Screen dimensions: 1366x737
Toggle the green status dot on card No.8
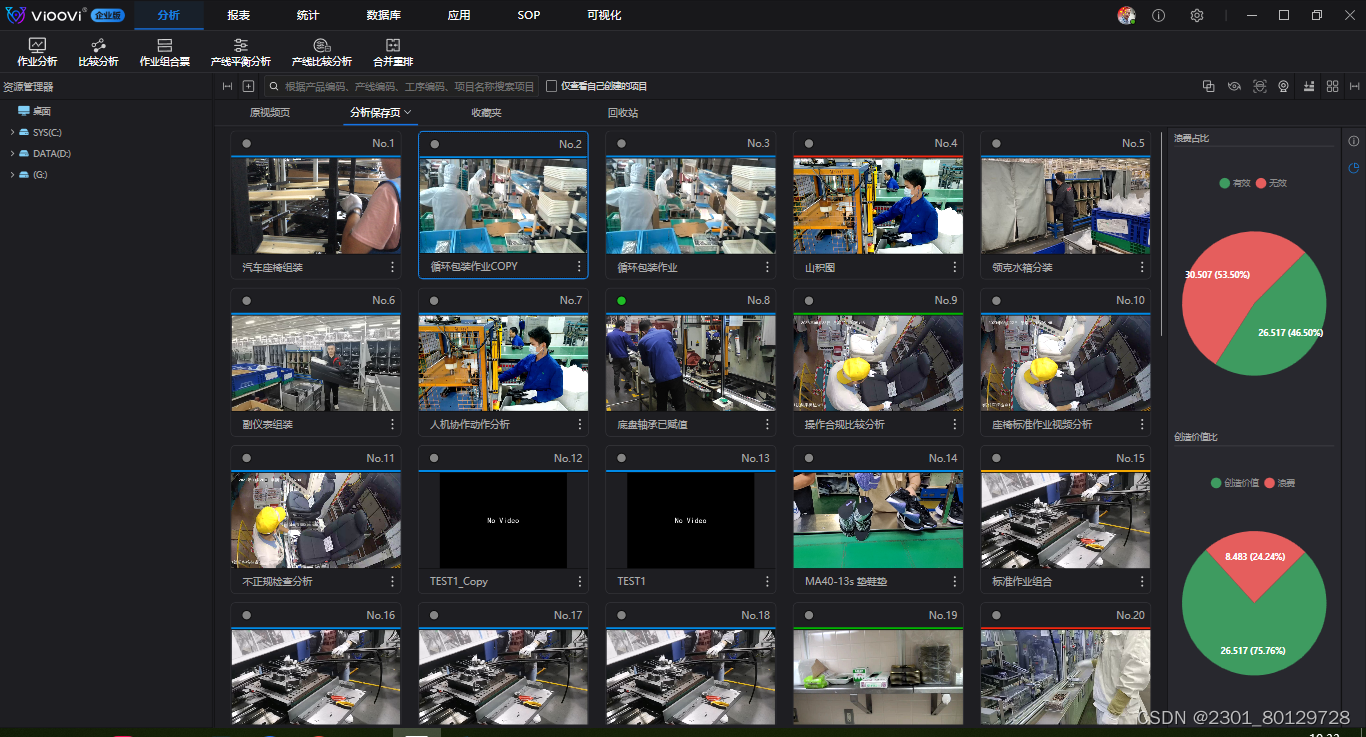621,300
